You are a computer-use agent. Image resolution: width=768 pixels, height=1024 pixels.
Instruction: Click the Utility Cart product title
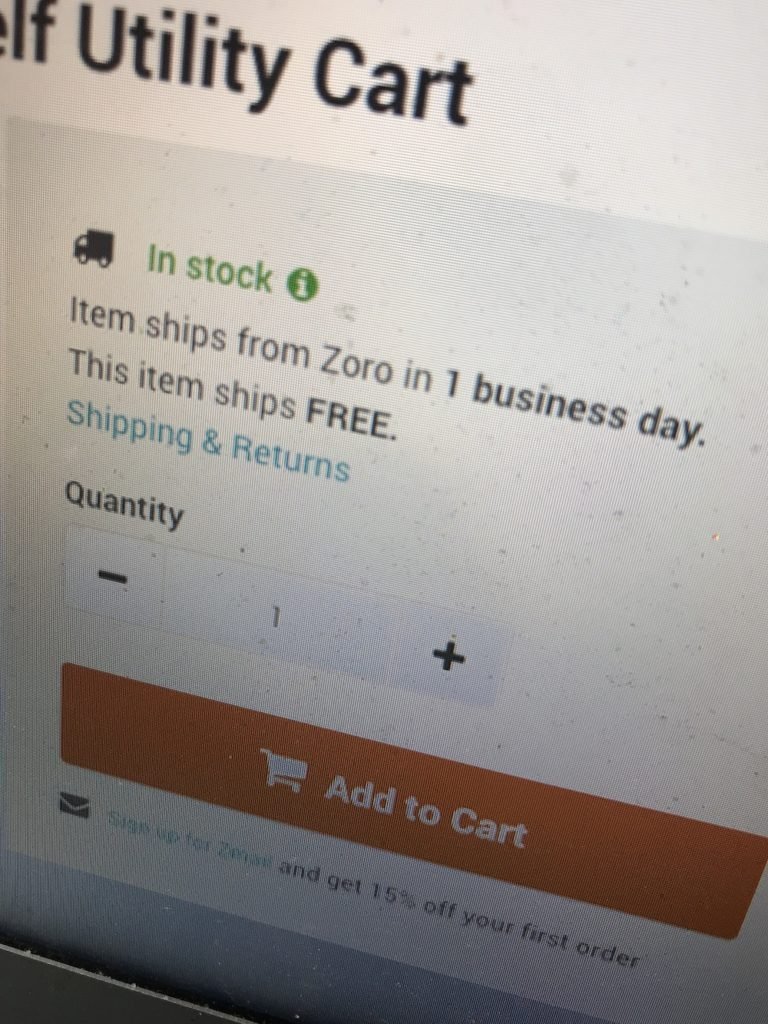tap(274, 64)
